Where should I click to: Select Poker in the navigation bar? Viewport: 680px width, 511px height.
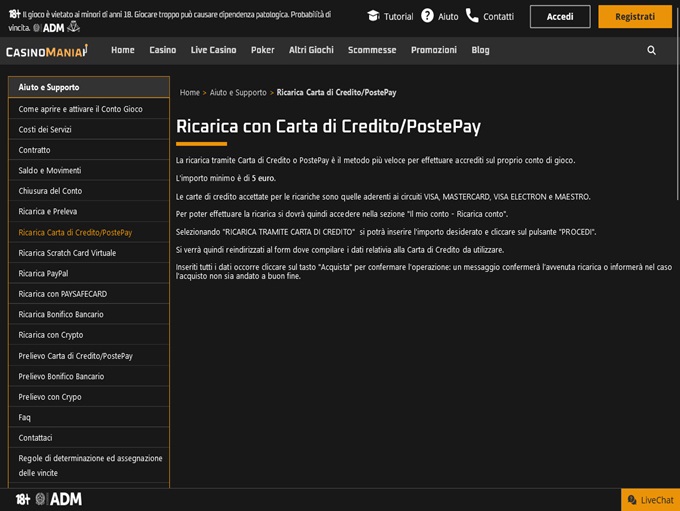[263, 50]
